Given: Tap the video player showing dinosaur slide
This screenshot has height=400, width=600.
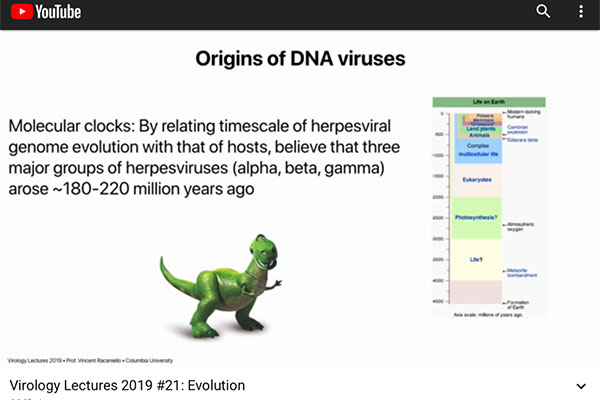Looking at the screenshot, I should coord(300,199).
